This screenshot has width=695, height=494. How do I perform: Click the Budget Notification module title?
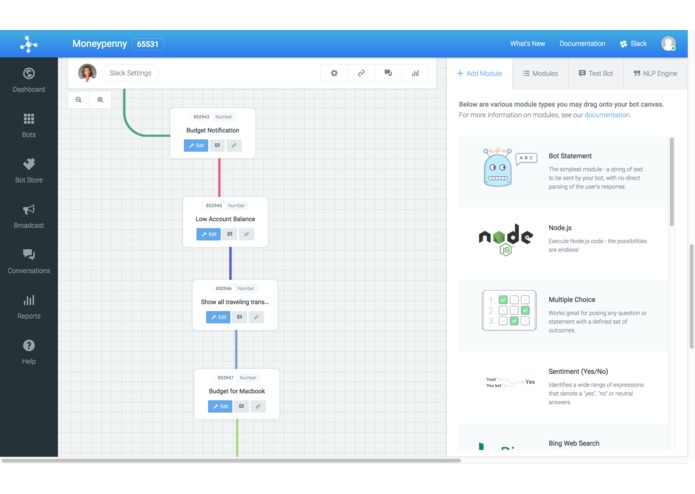point(213,130)
